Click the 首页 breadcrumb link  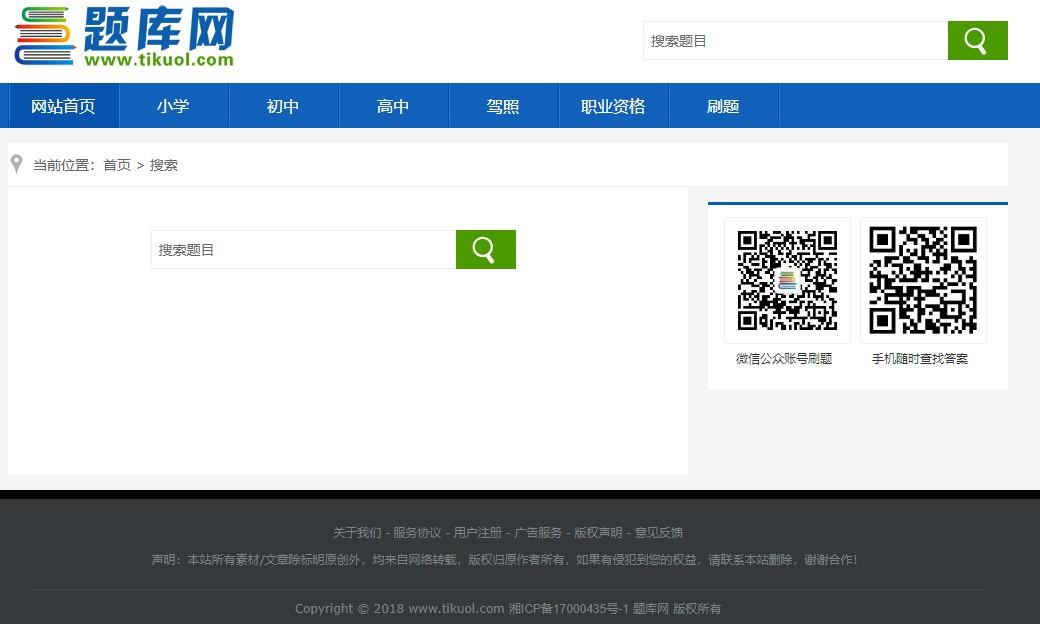[117, 165]
